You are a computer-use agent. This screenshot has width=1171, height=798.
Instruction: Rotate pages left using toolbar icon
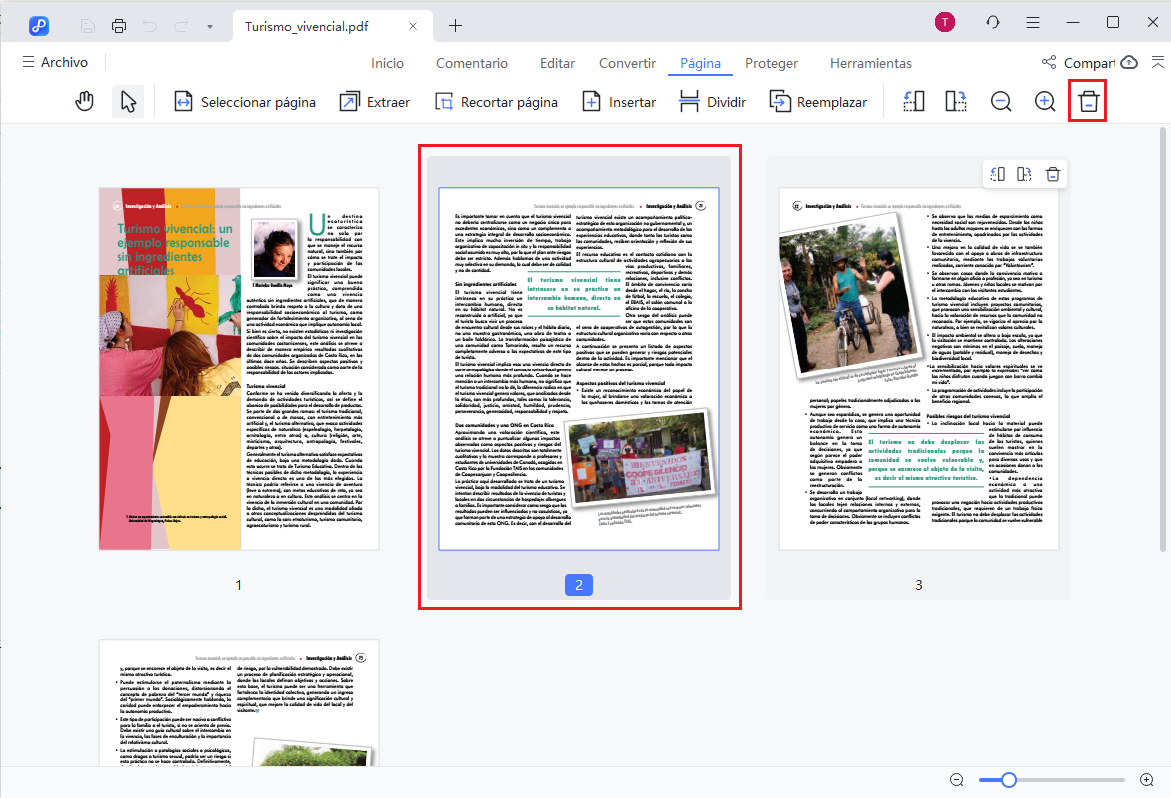pos(912,102)
